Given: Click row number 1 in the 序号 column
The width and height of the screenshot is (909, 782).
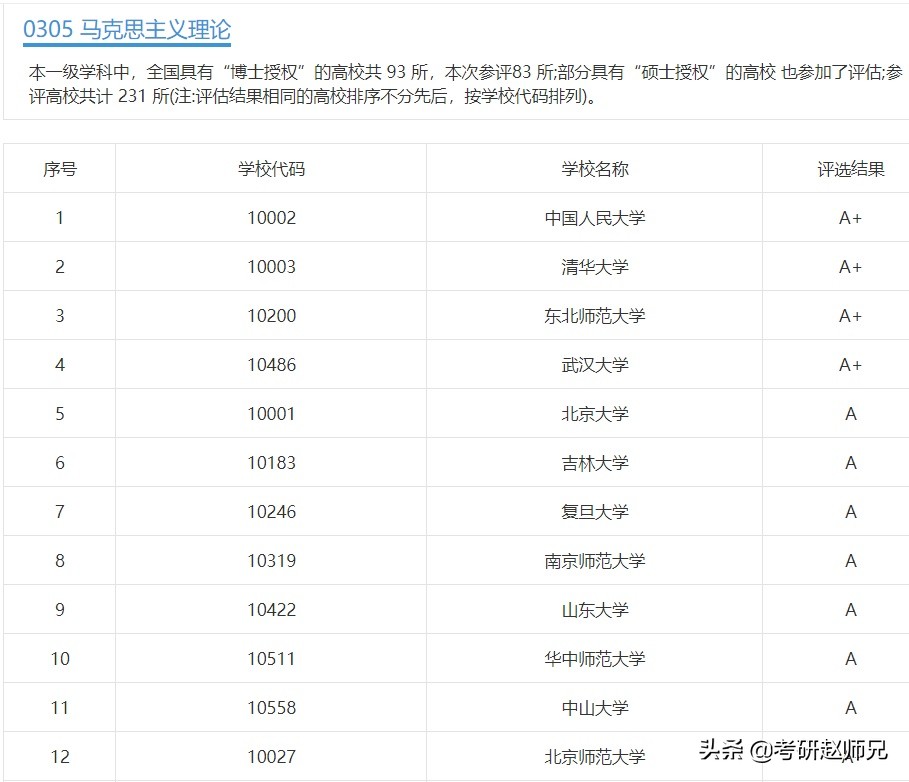Looking at the screenshot, I should pos(59,218).
